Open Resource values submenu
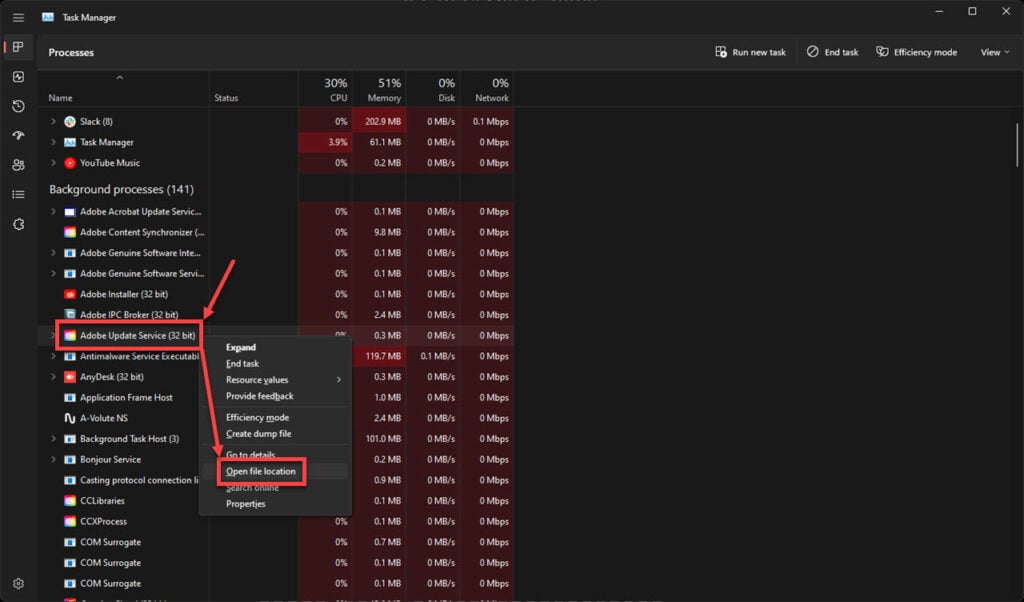This screenshot has width=1024, height=602. (276, 380)
